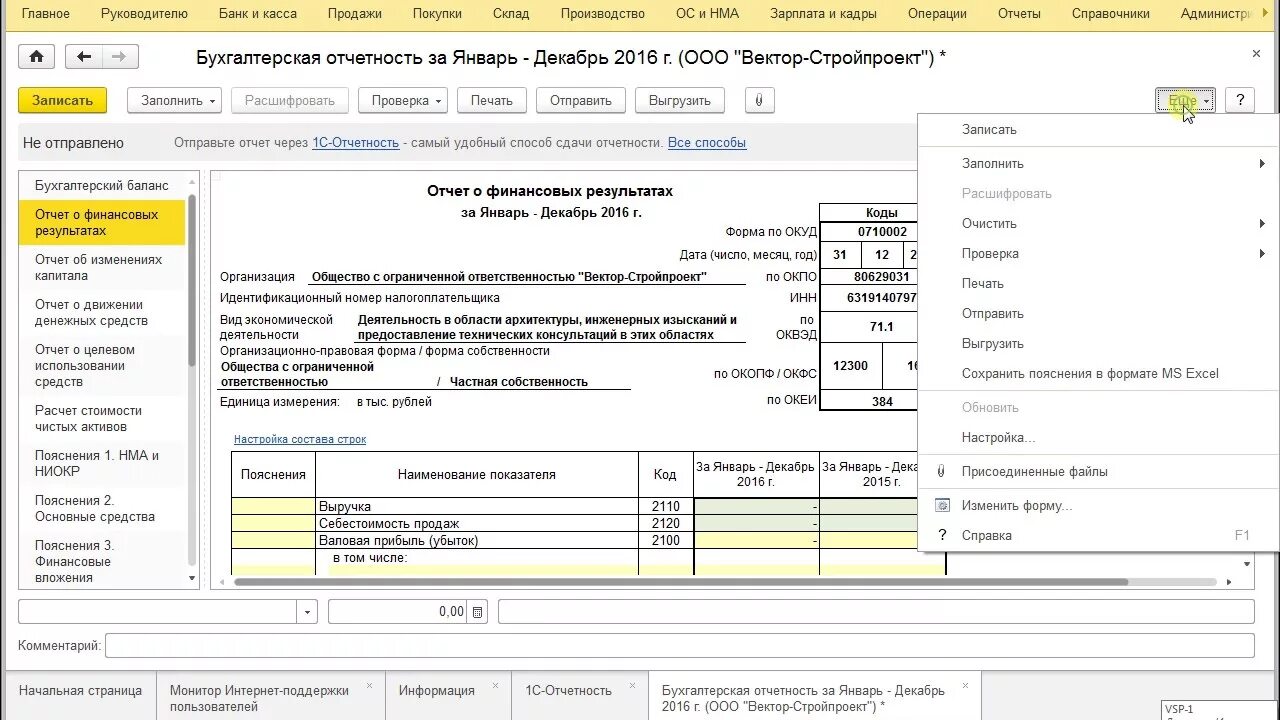Choose Отправить in the Еще menu
This screenshot has width=1280, height=720.
coord(1098,313)
